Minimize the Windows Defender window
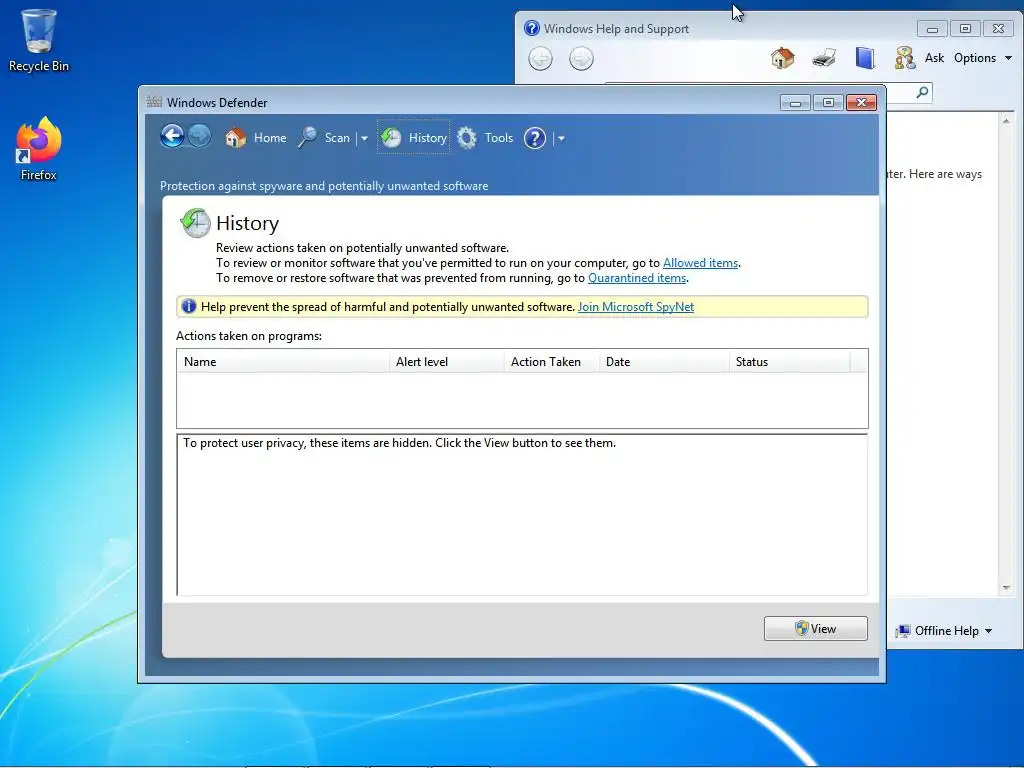The image size is (1024, 768). pyautogui.click(x=795, y=103)
